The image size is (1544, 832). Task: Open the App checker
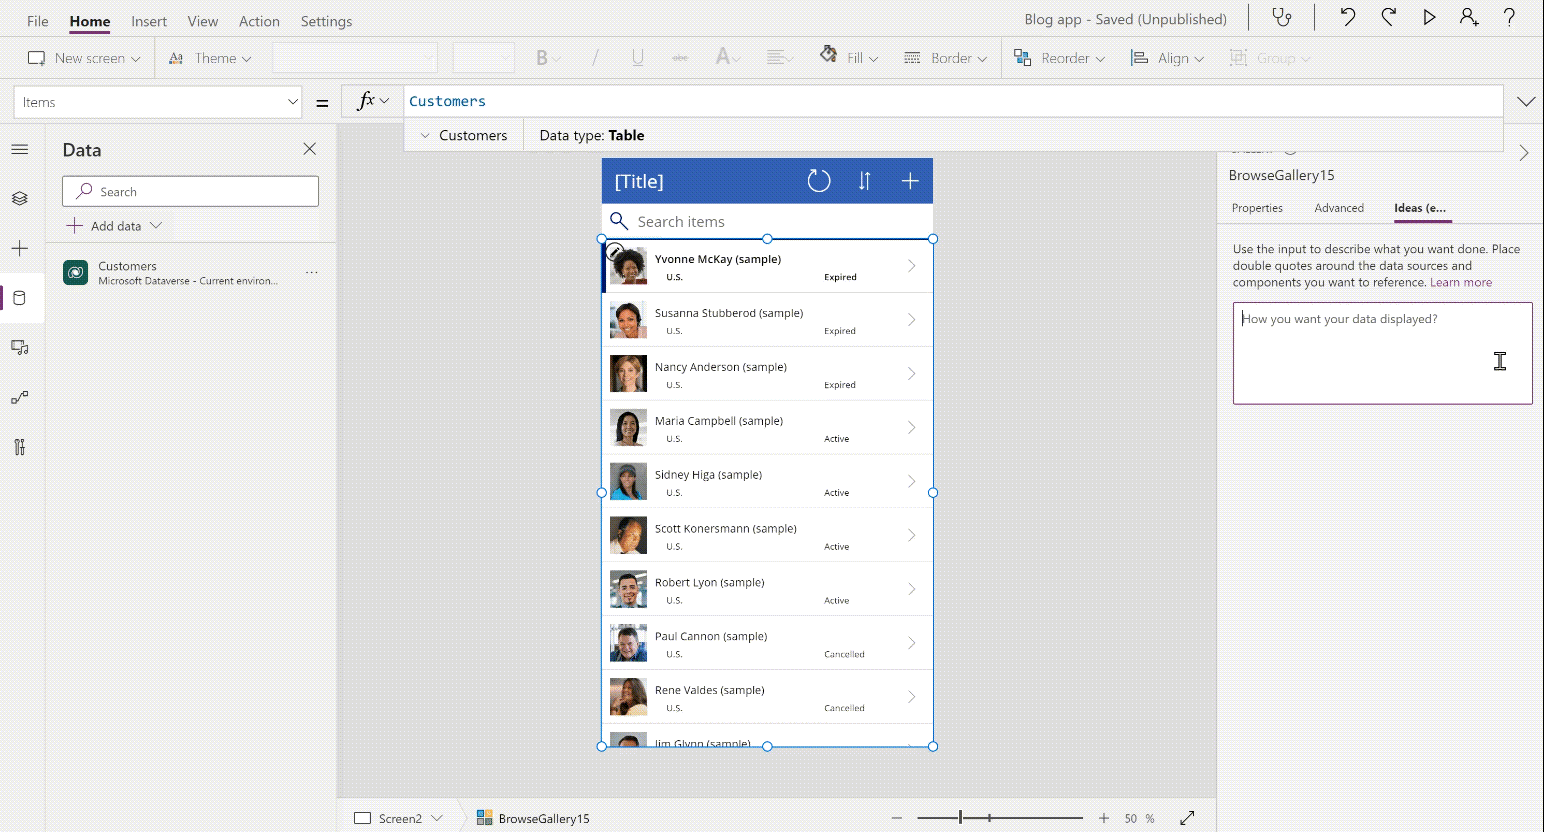pos(1283,17)
